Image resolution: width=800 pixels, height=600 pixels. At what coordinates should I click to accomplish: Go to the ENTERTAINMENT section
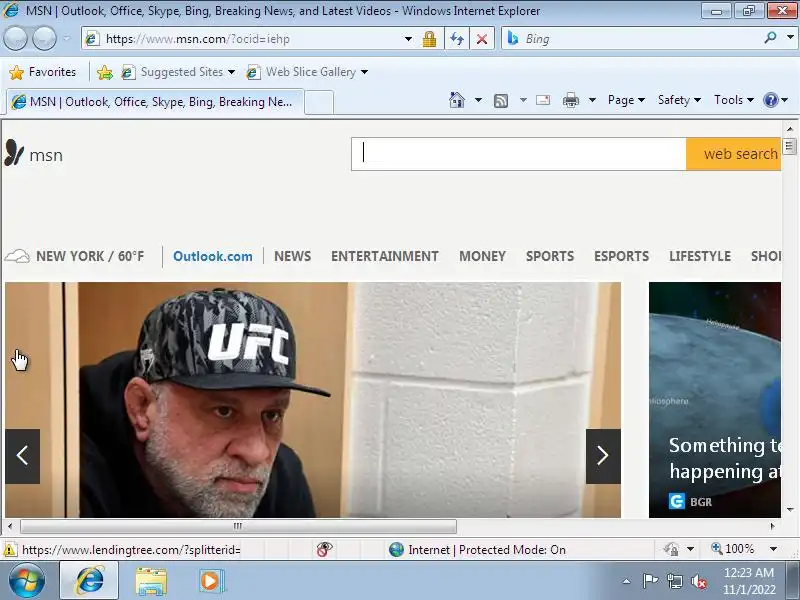(385, 256)
